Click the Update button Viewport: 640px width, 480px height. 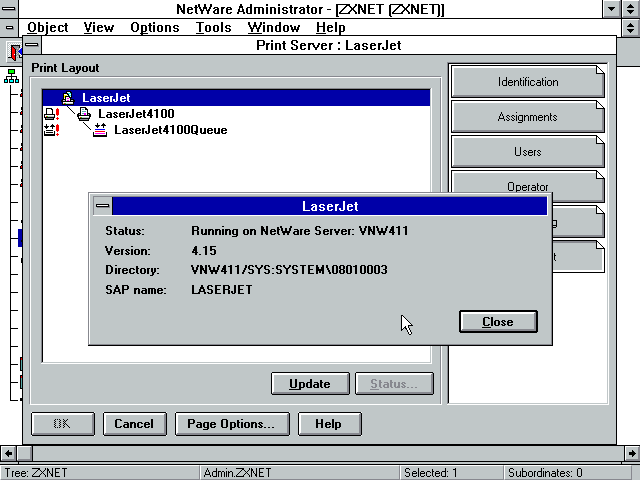(310, 384)
